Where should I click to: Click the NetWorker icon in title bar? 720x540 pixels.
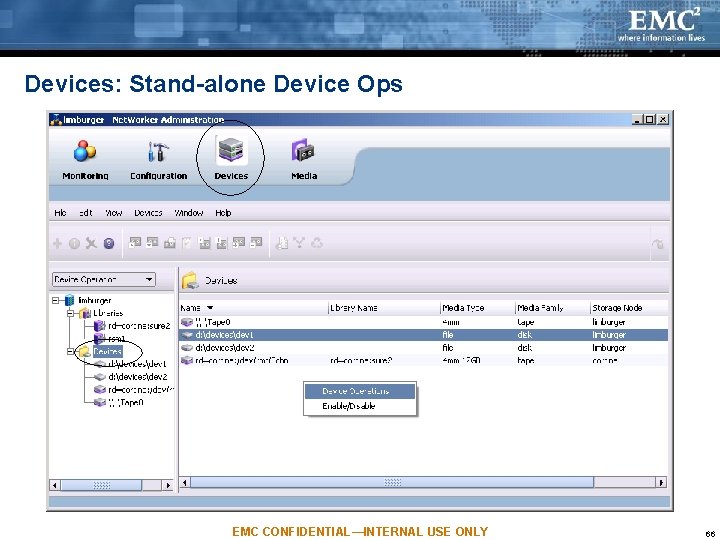click(x=56, y=120)
